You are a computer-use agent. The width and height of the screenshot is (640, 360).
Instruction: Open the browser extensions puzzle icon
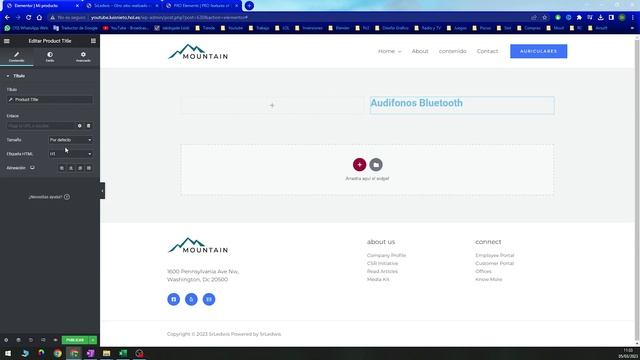pos(579,18)
